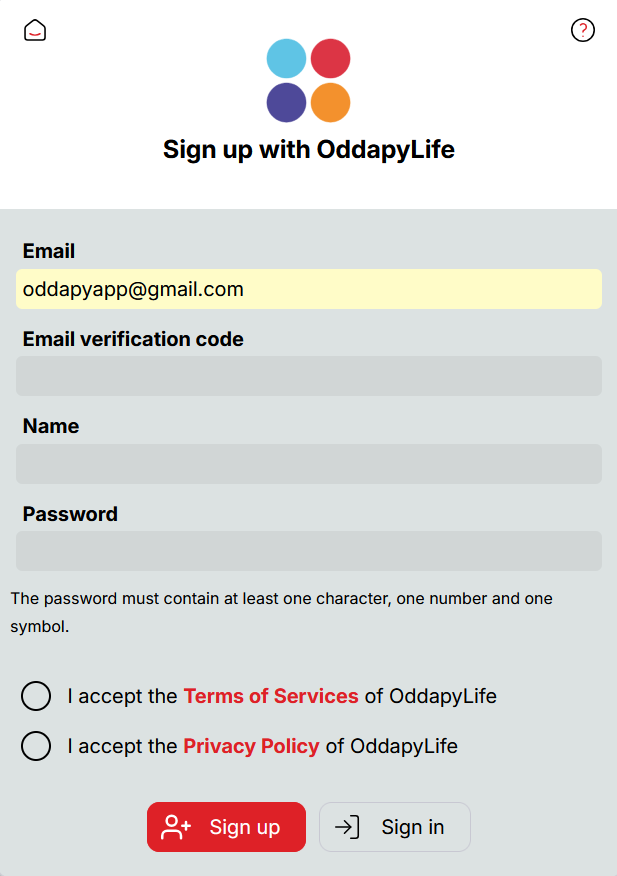This screenshot has height=876, width=617.
Task: Click the purple circle of the logo
Action: tap(287, 103)
